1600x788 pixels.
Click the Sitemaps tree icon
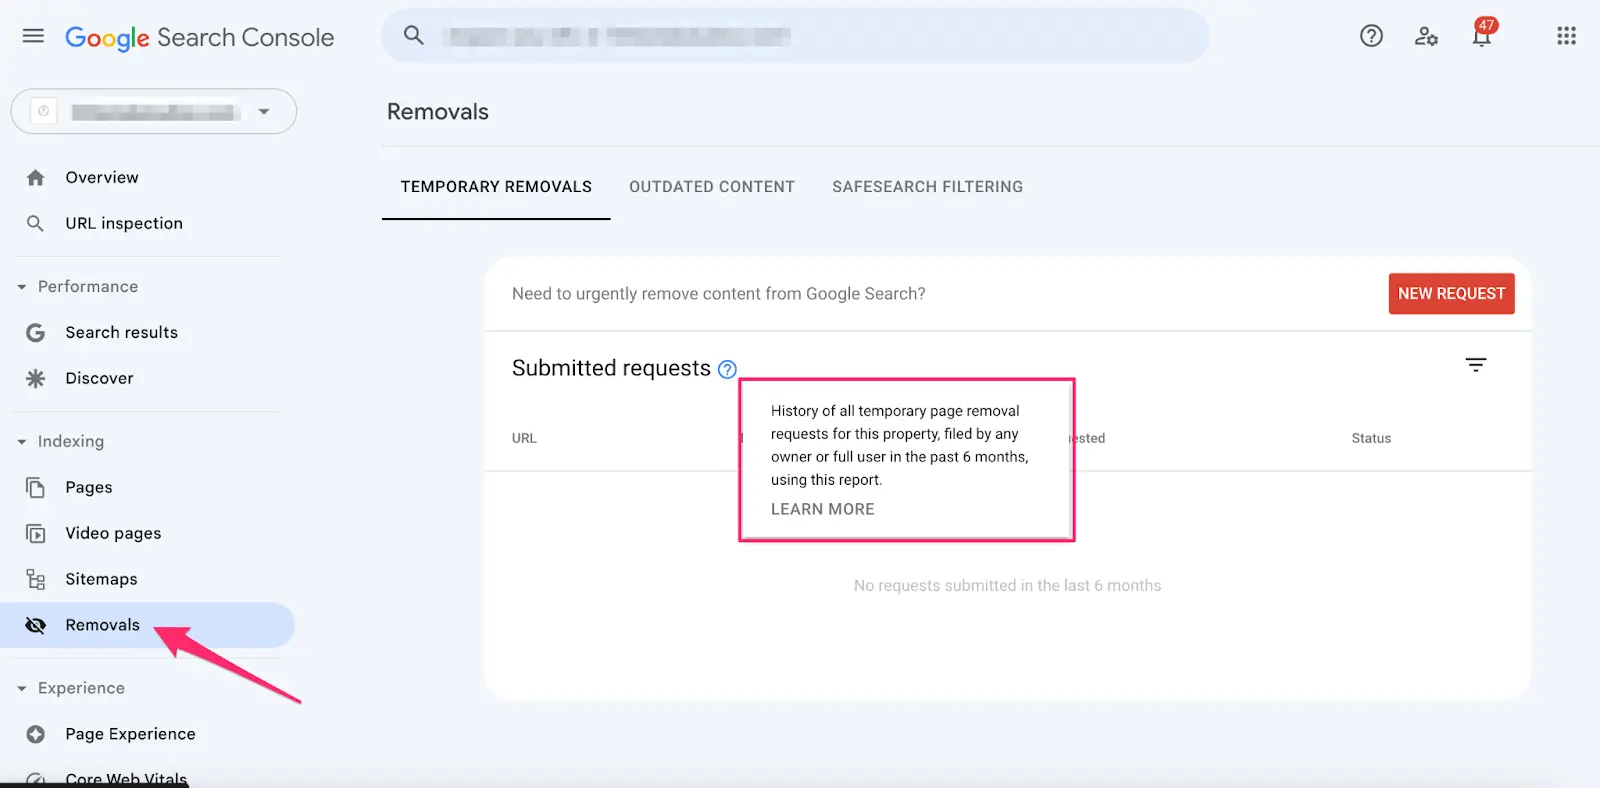35,579
